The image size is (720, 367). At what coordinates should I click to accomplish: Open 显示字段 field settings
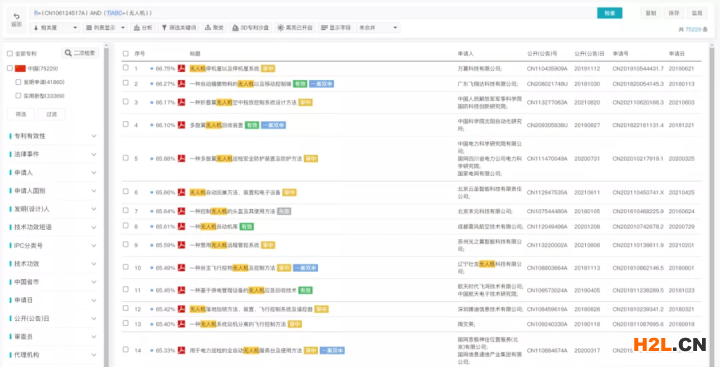click(x=336, y=28)
